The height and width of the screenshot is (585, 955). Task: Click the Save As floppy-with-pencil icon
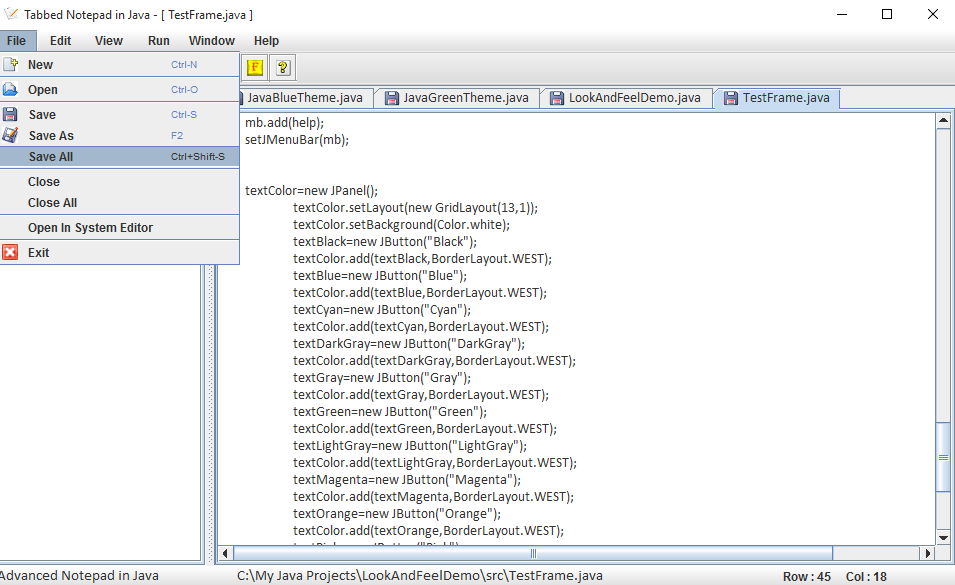13,135
